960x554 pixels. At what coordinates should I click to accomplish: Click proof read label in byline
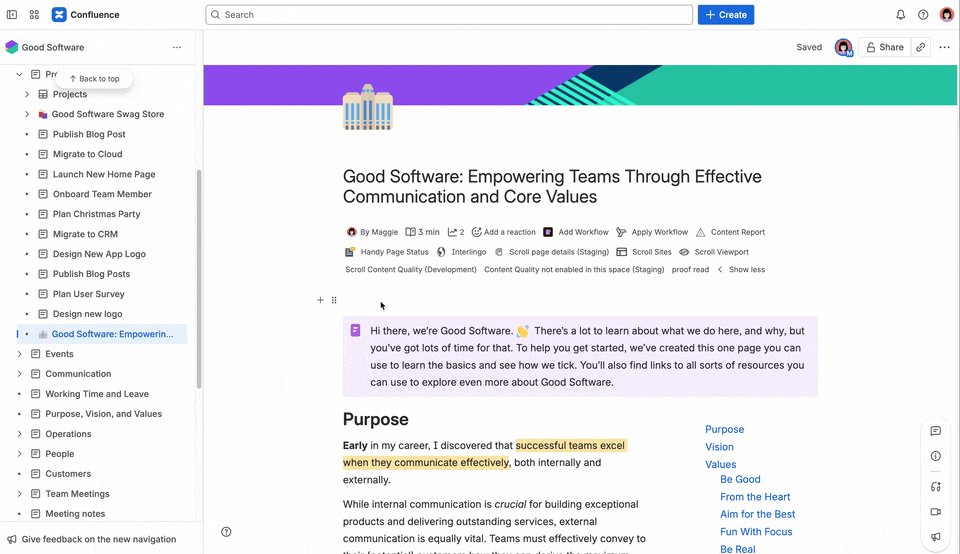pos(690,269)
